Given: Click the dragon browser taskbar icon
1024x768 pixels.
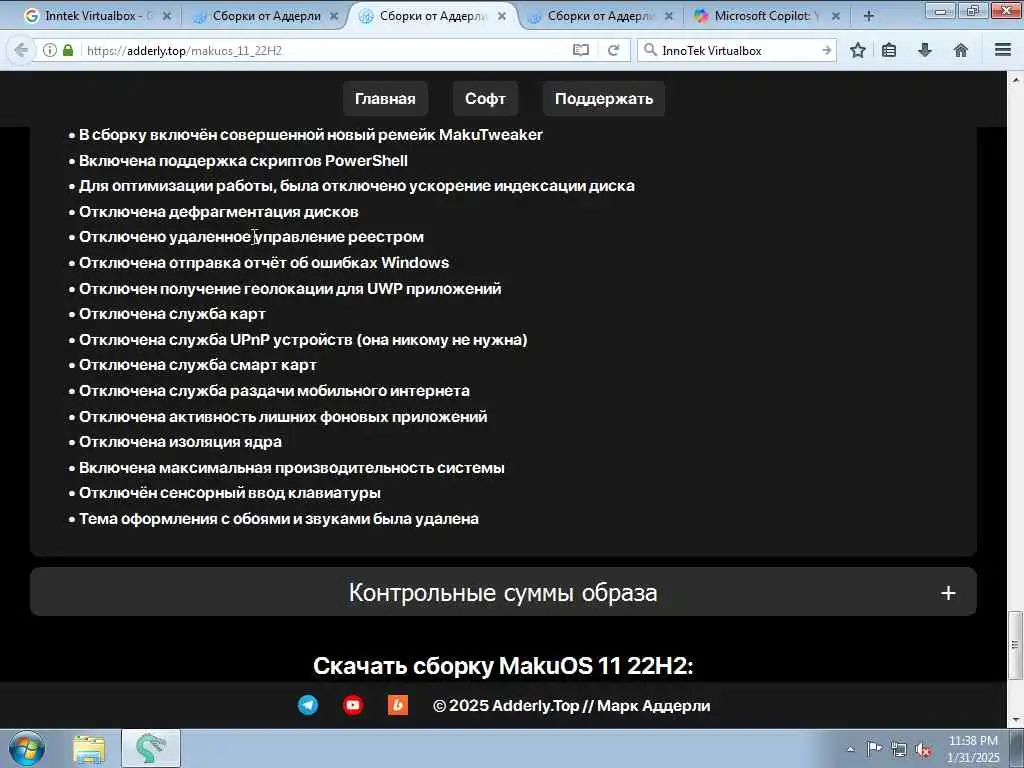Looking at the screenshot, I should (x=151, y=749).
